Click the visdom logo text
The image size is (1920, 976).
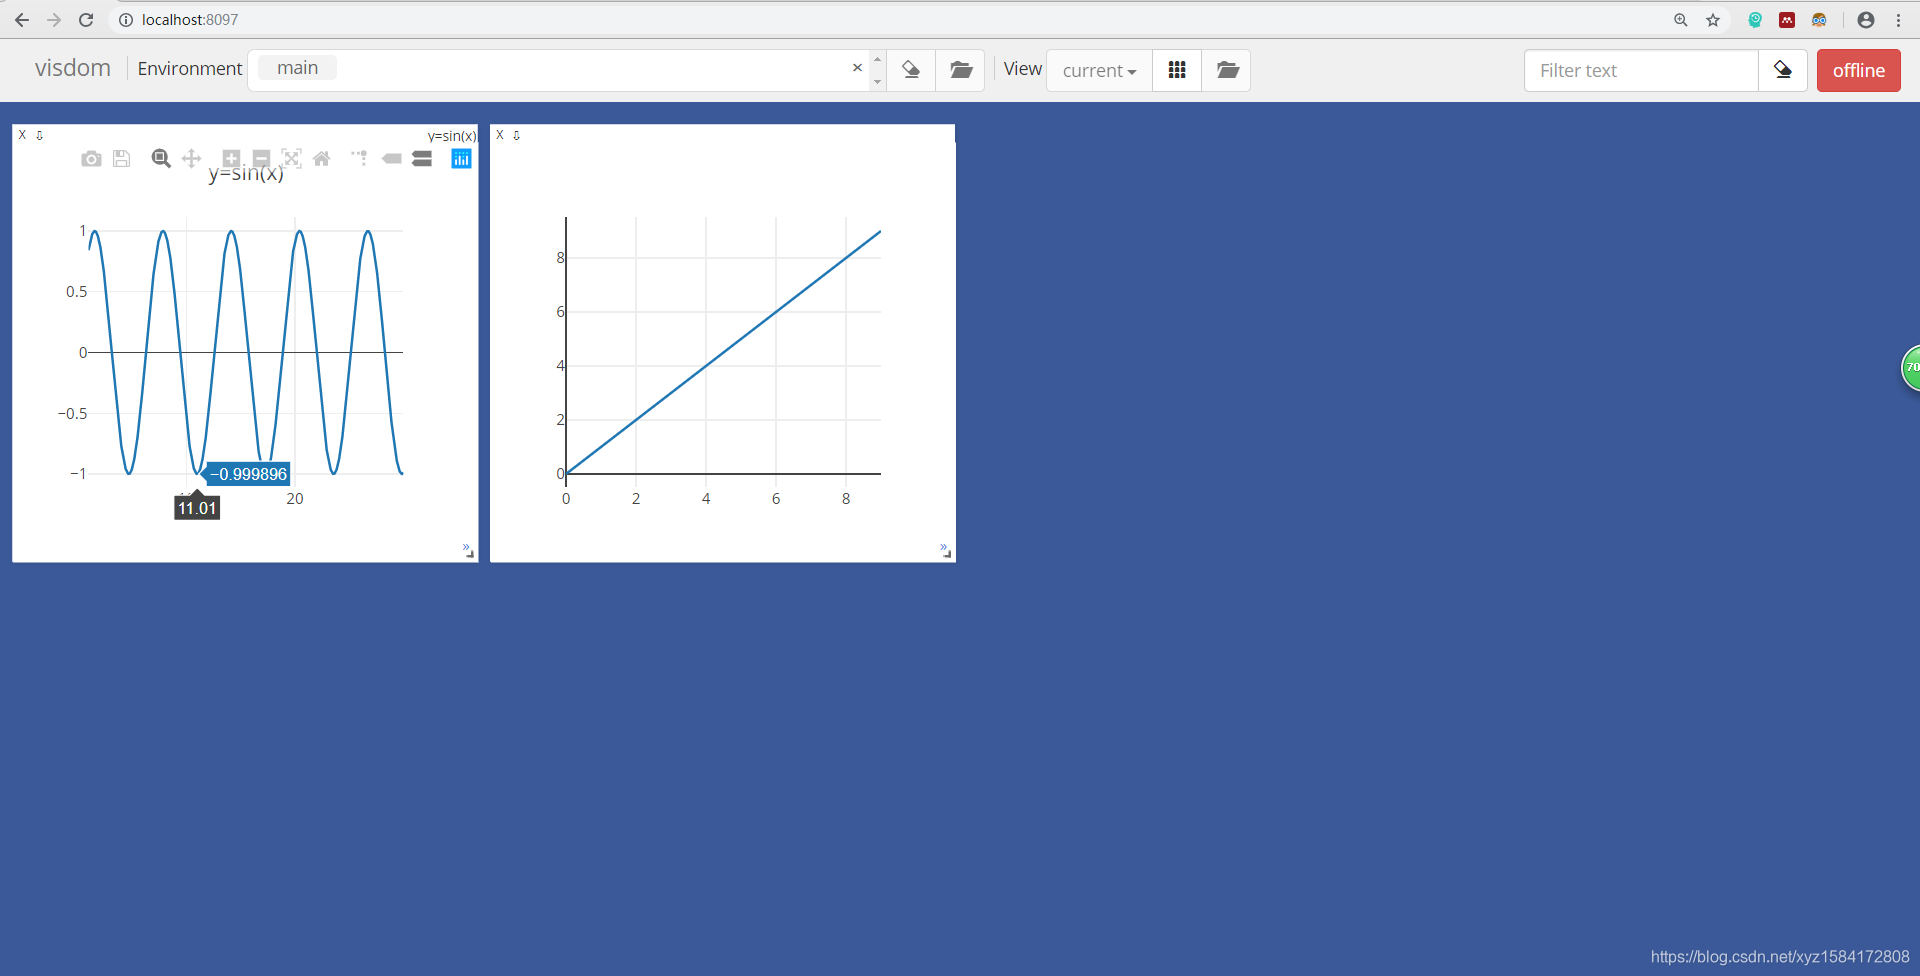(73, 68)
